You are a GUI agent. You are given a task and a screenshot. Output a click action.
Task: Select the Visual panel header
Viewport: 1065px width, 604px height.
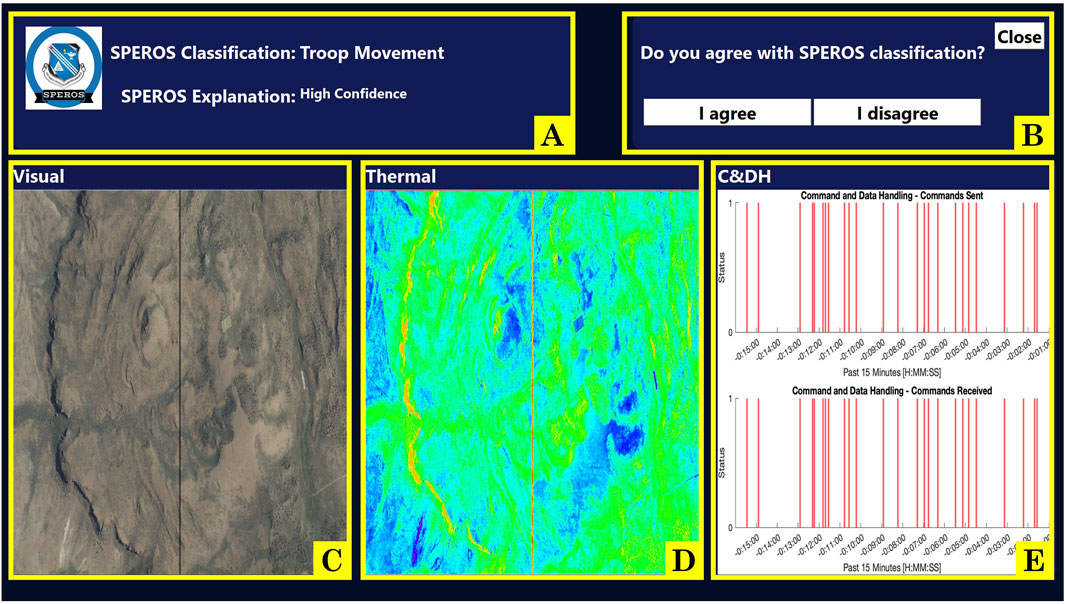[180, 177]
